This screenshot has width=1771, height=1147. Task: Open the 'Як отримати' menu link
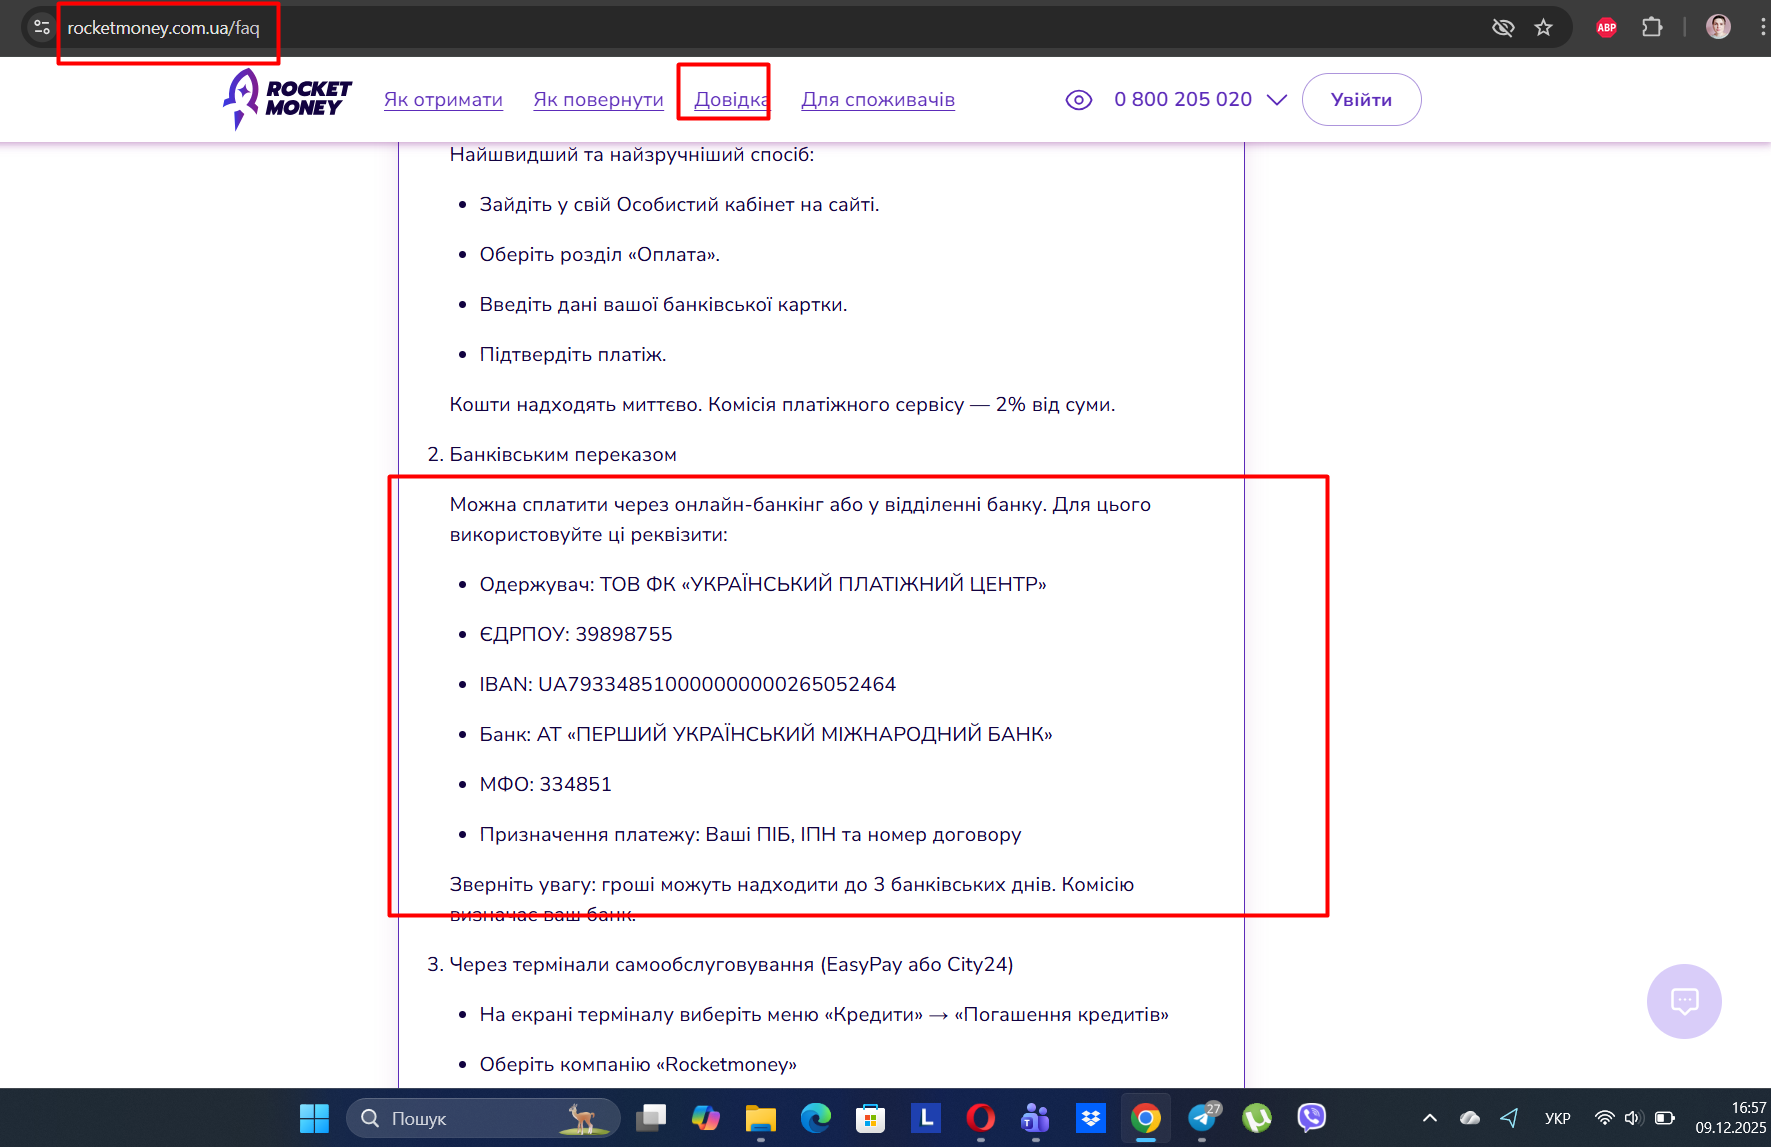[x=443, y=100]
